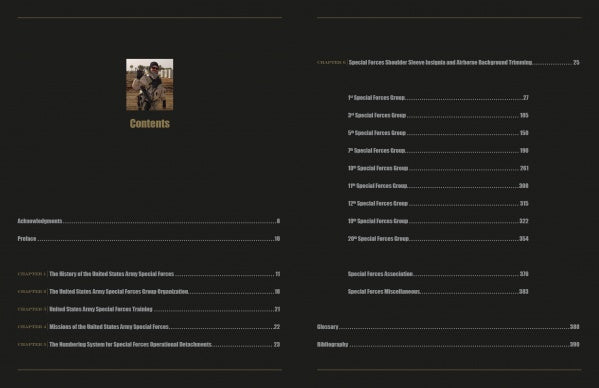Jump to 3rd Special Forces Group

(438, 115)
